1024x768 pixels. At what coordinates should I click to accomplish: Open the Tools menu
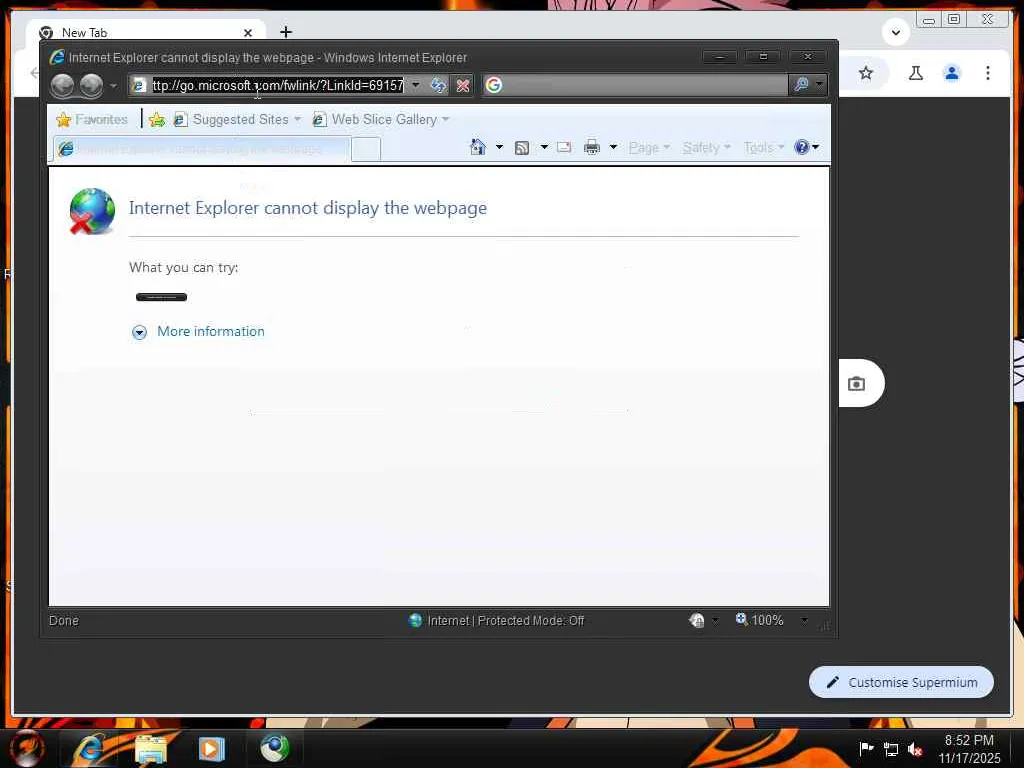click(763, 148)
